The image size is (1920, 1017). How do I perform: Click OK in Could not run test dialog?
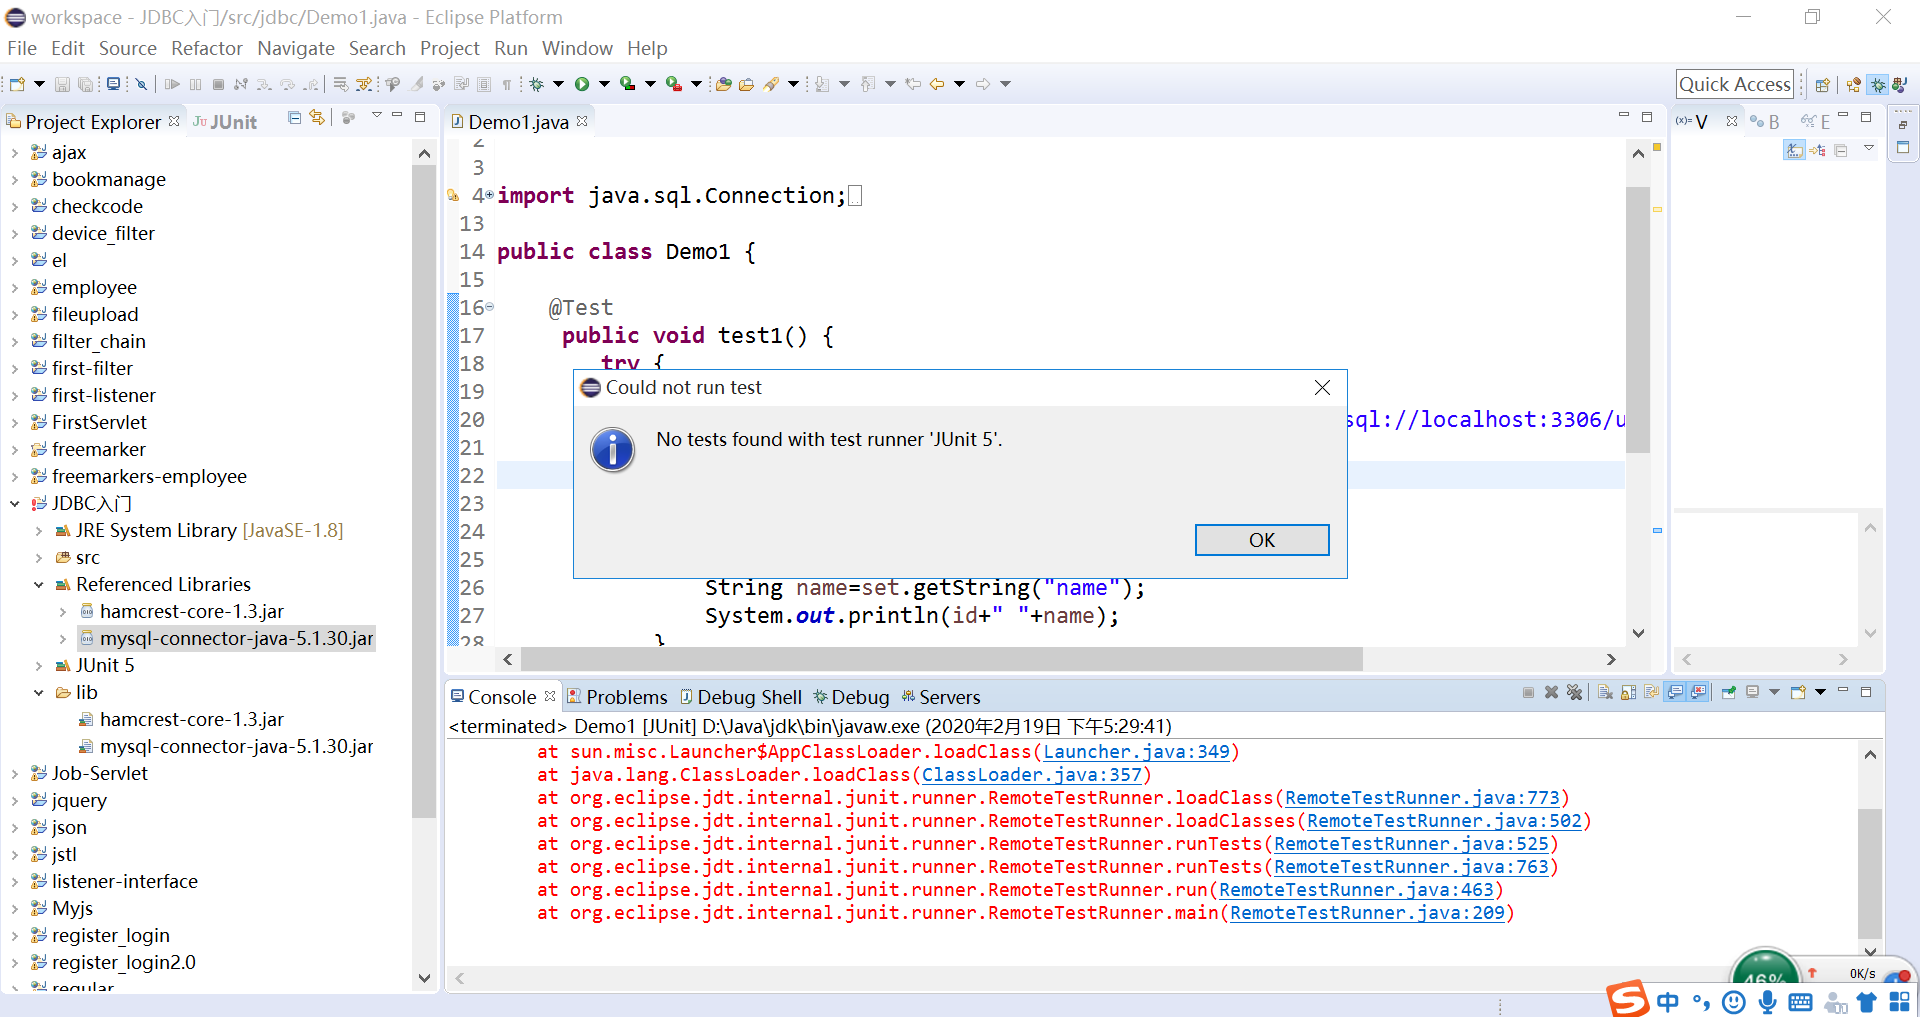pyautogui.click(x=1262, y=540)
